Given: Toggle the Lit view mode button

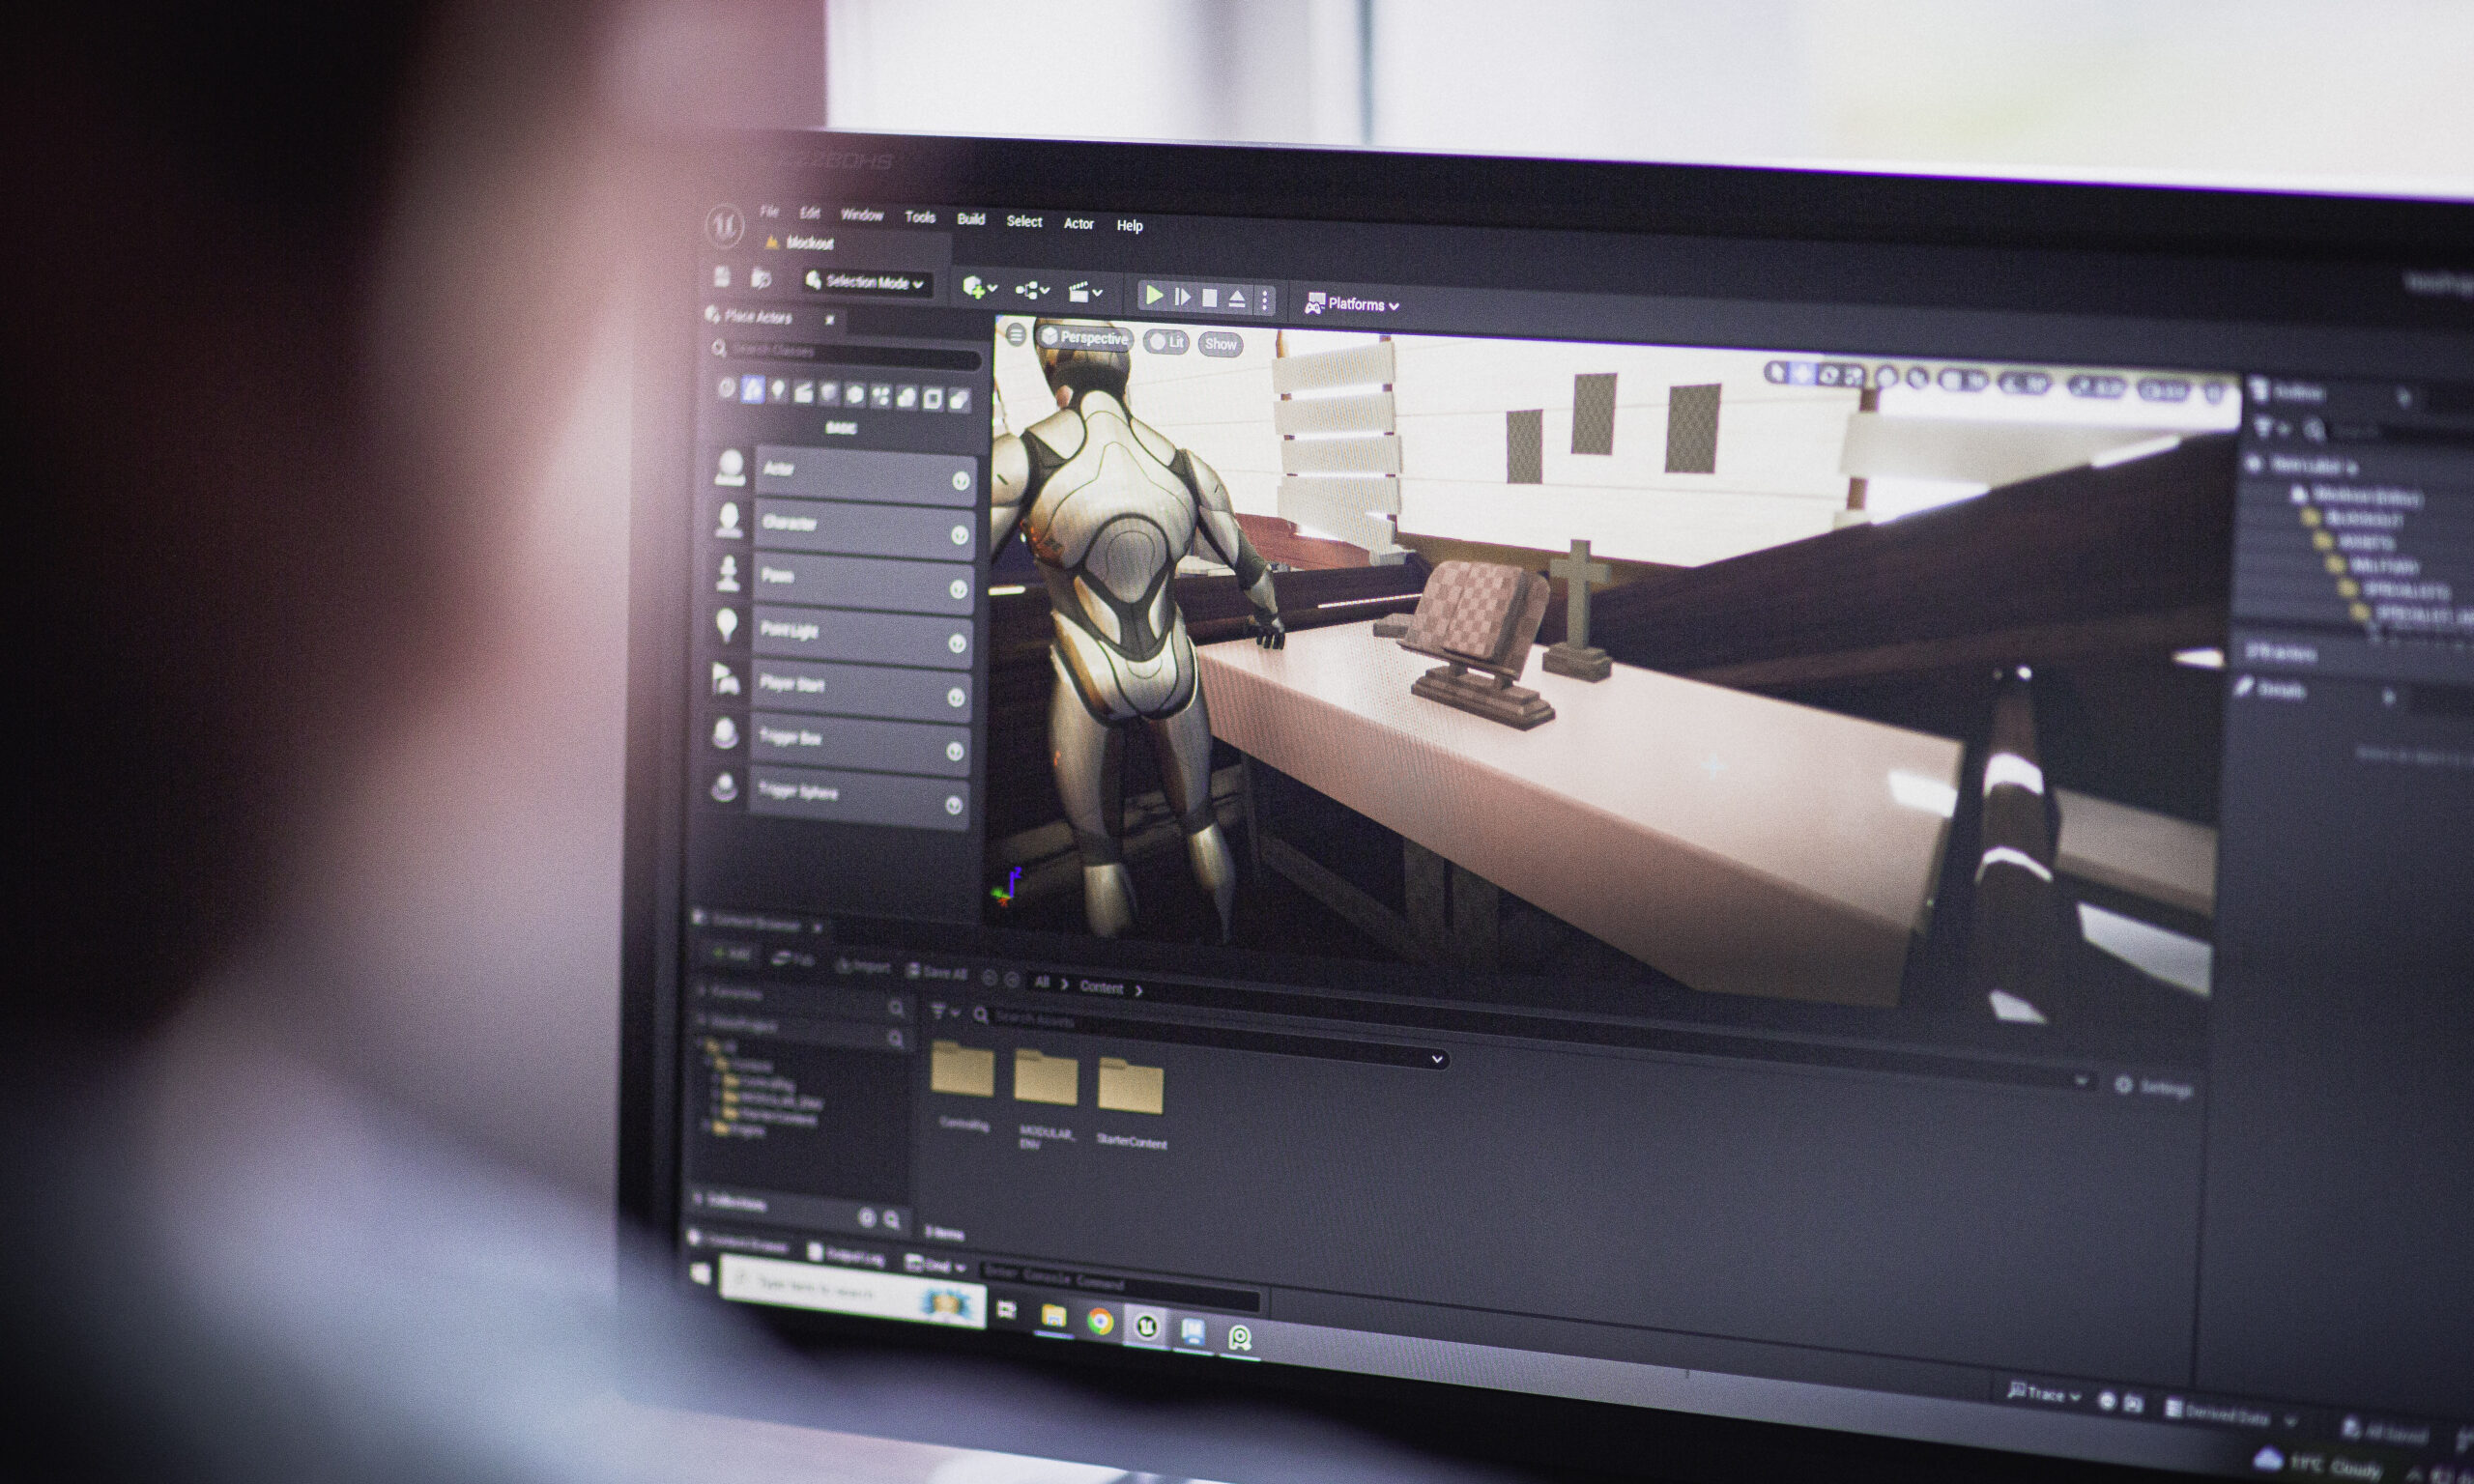Looking at the screenshot, I should tap(1167, 342).
